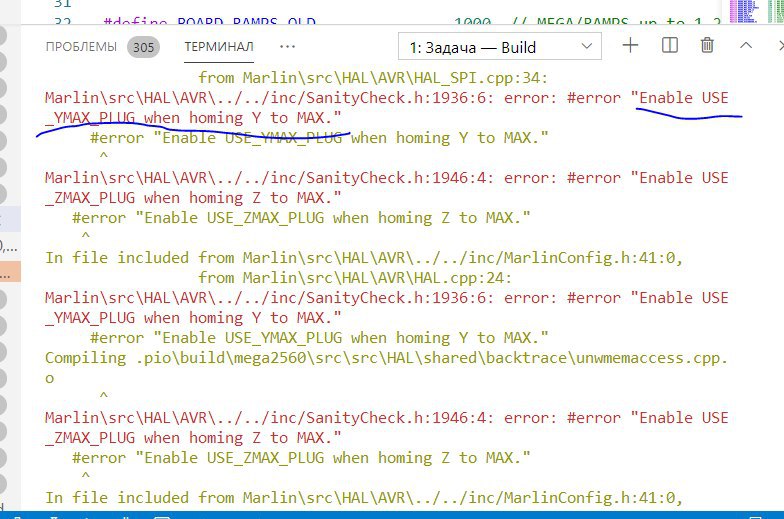Click the first '#error "Enable USE_YMAX_PLUG' olive line
The image size is (784, 519).
(x=318, y=138)
